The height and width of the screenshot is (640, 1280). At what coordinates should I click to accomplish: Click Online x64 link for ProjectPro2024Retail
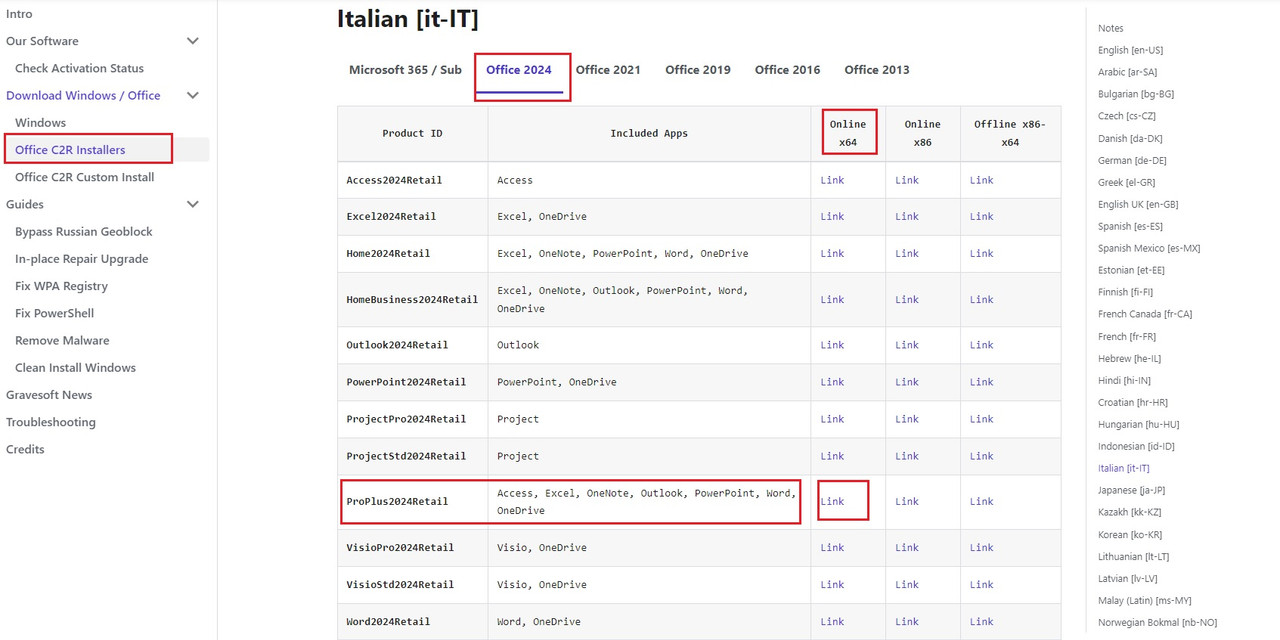click(x=832, y=419)
